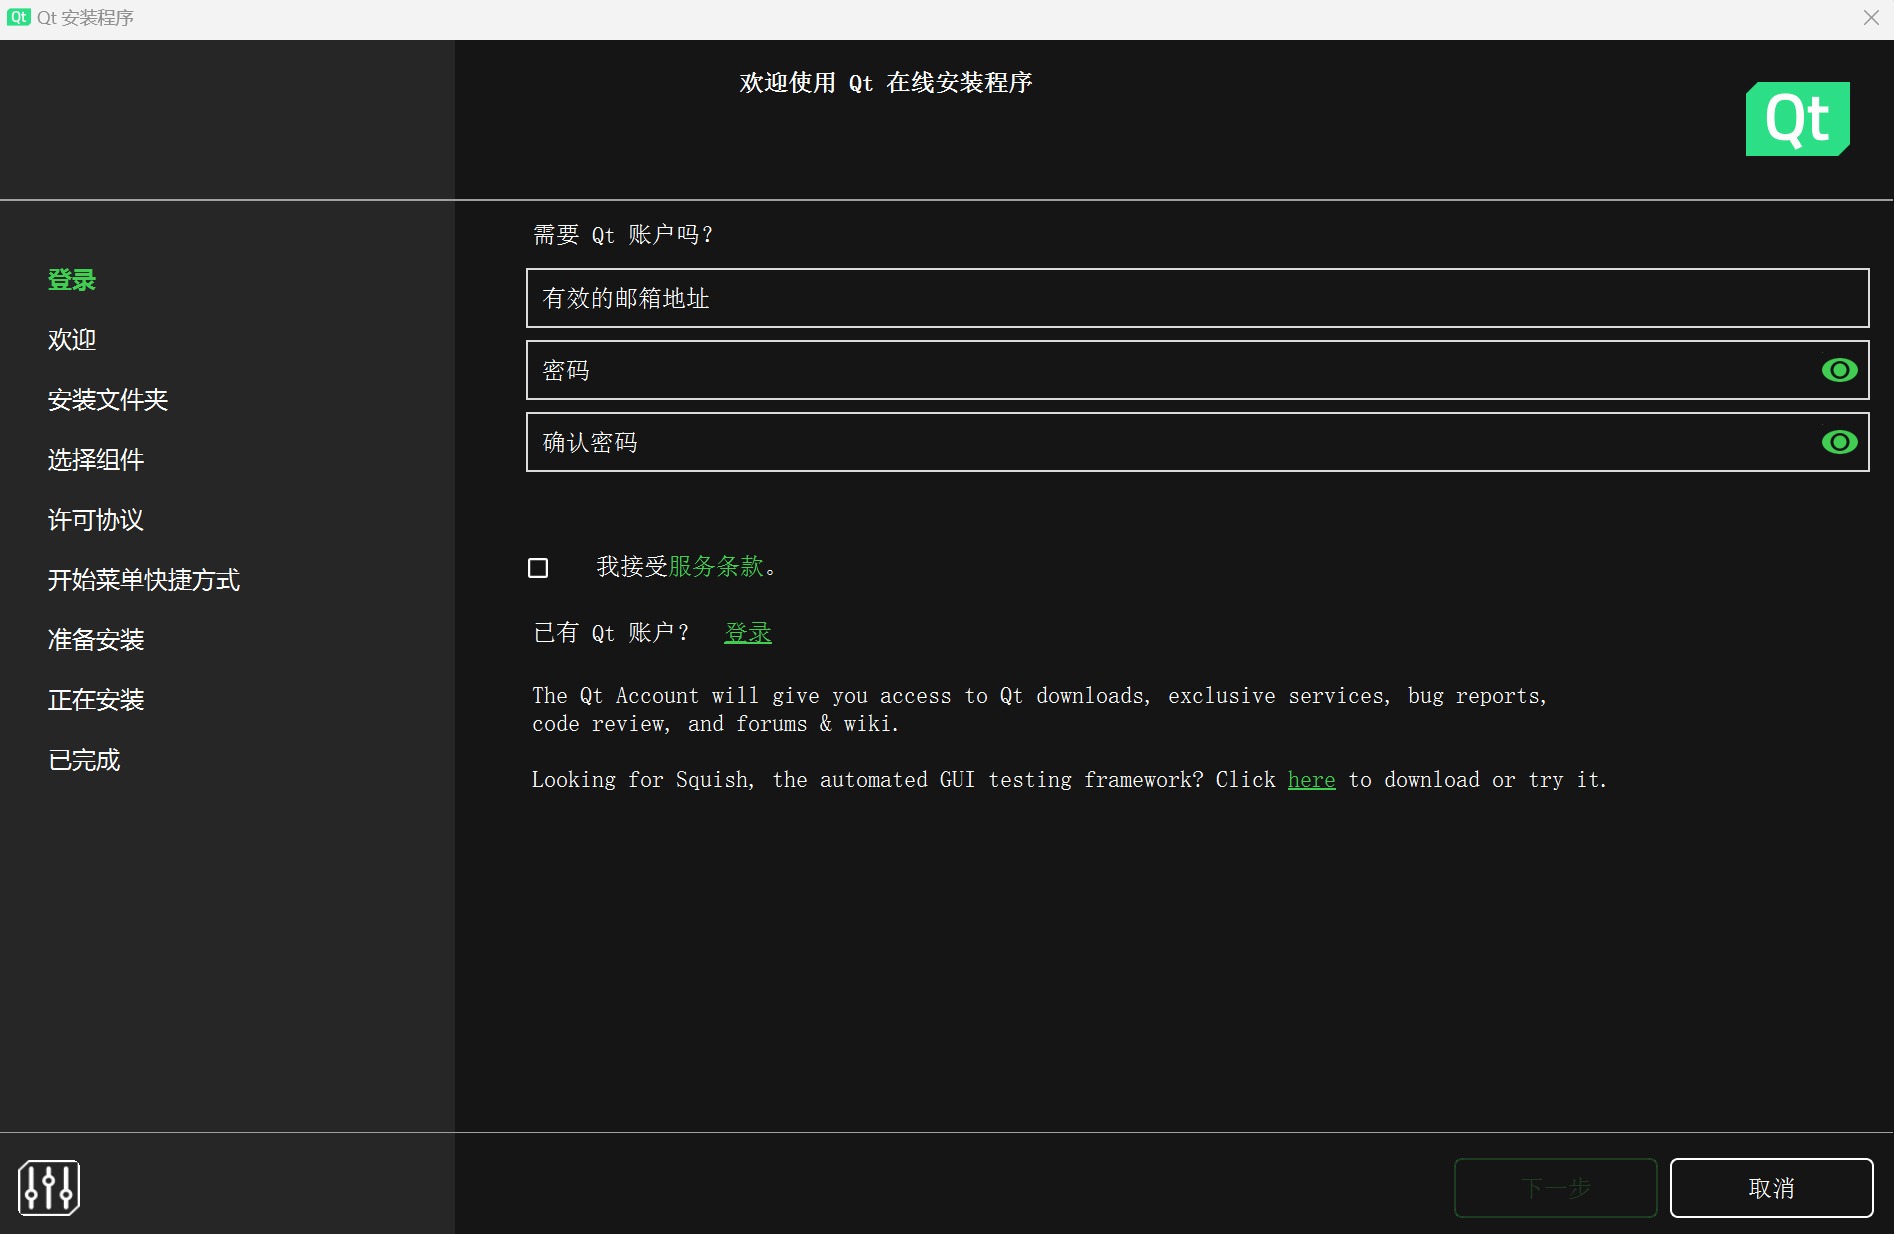Image resolution: width=1894 pixels, height=1234 pixels.
Task: Click the 取消 cancel button
Action: [1771, 1188]
